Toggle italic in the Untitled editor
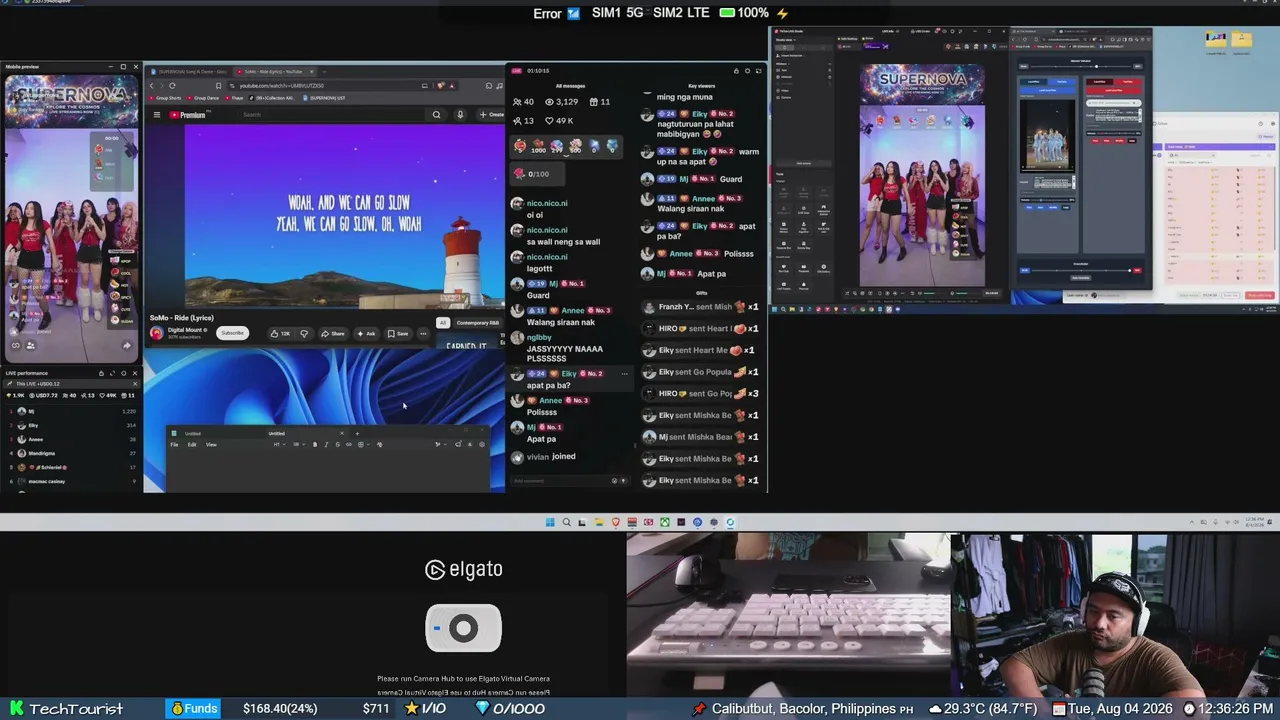 pos(326,445)
